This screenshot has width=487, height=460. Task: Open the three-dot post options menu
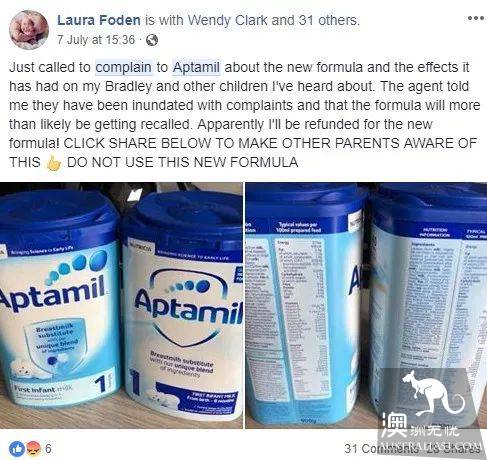pos(475,18)
